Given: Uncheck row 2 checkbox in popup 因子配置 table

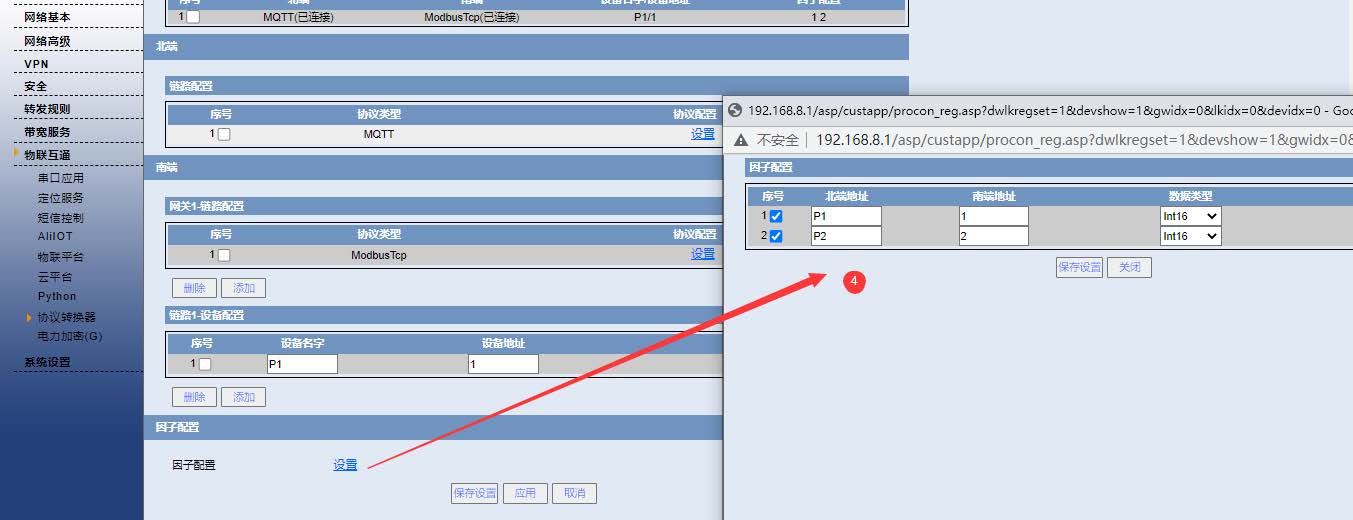Looking at the screenshot, I should pos(776,236).
